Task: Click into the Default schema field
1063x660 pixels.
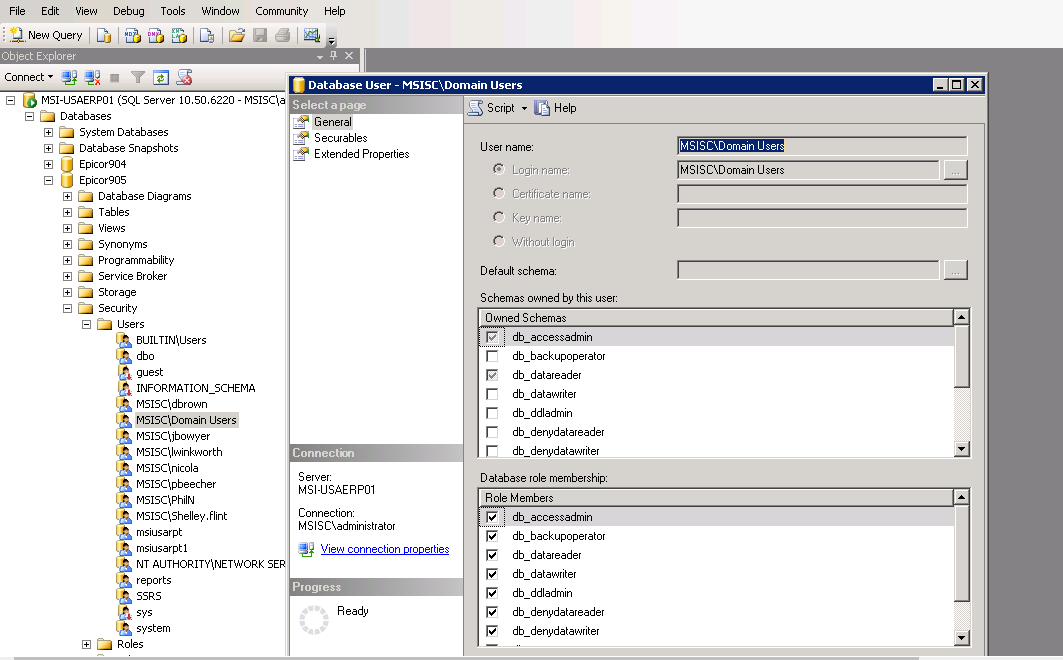Action: pos(808,270)
